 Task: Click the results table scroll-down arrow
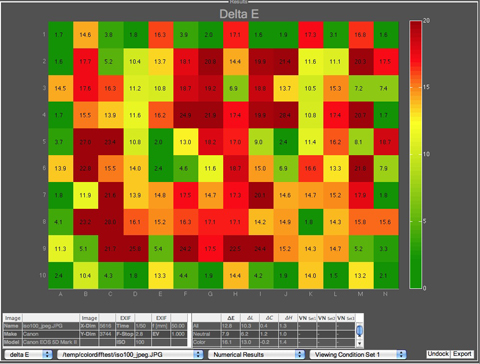pyautogui.click(x=359, y=343)
